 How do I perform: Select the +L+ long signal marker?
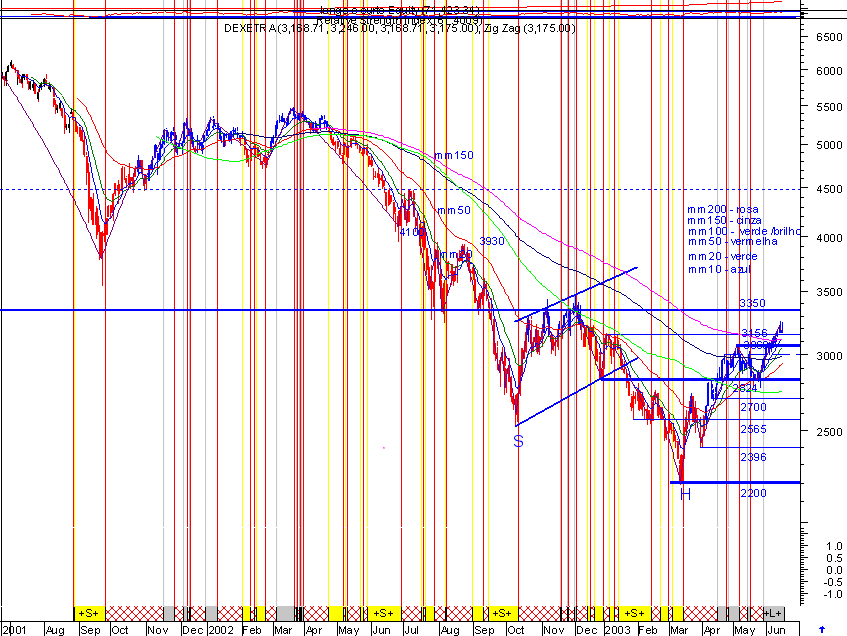click(x=773, y=614)
